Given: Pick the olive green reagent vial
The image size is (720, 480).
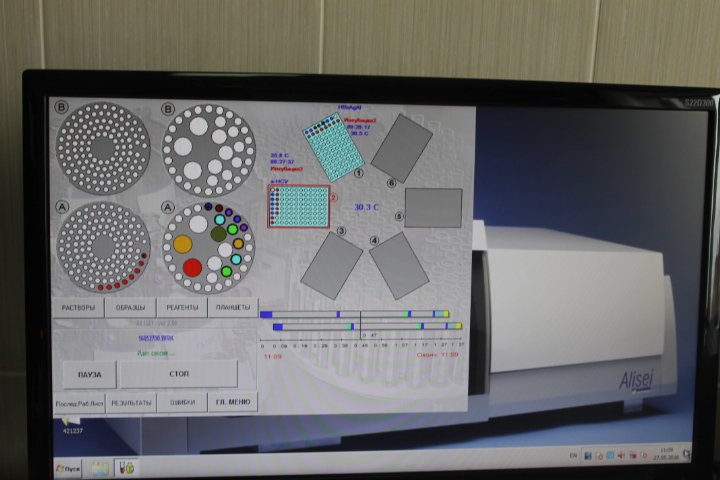Looking at the screenshot, I should point(219,234).
